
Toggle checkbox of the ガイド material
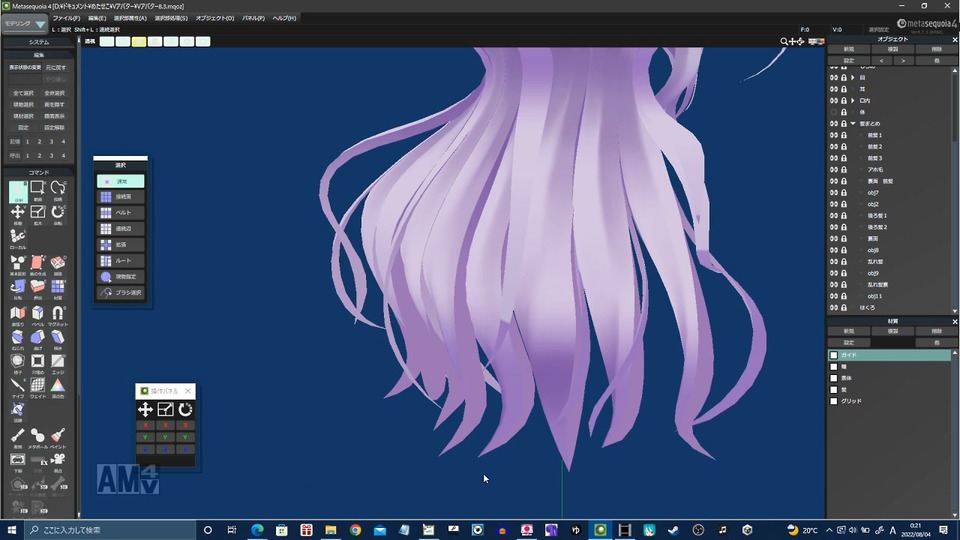(x=834, y=355)
